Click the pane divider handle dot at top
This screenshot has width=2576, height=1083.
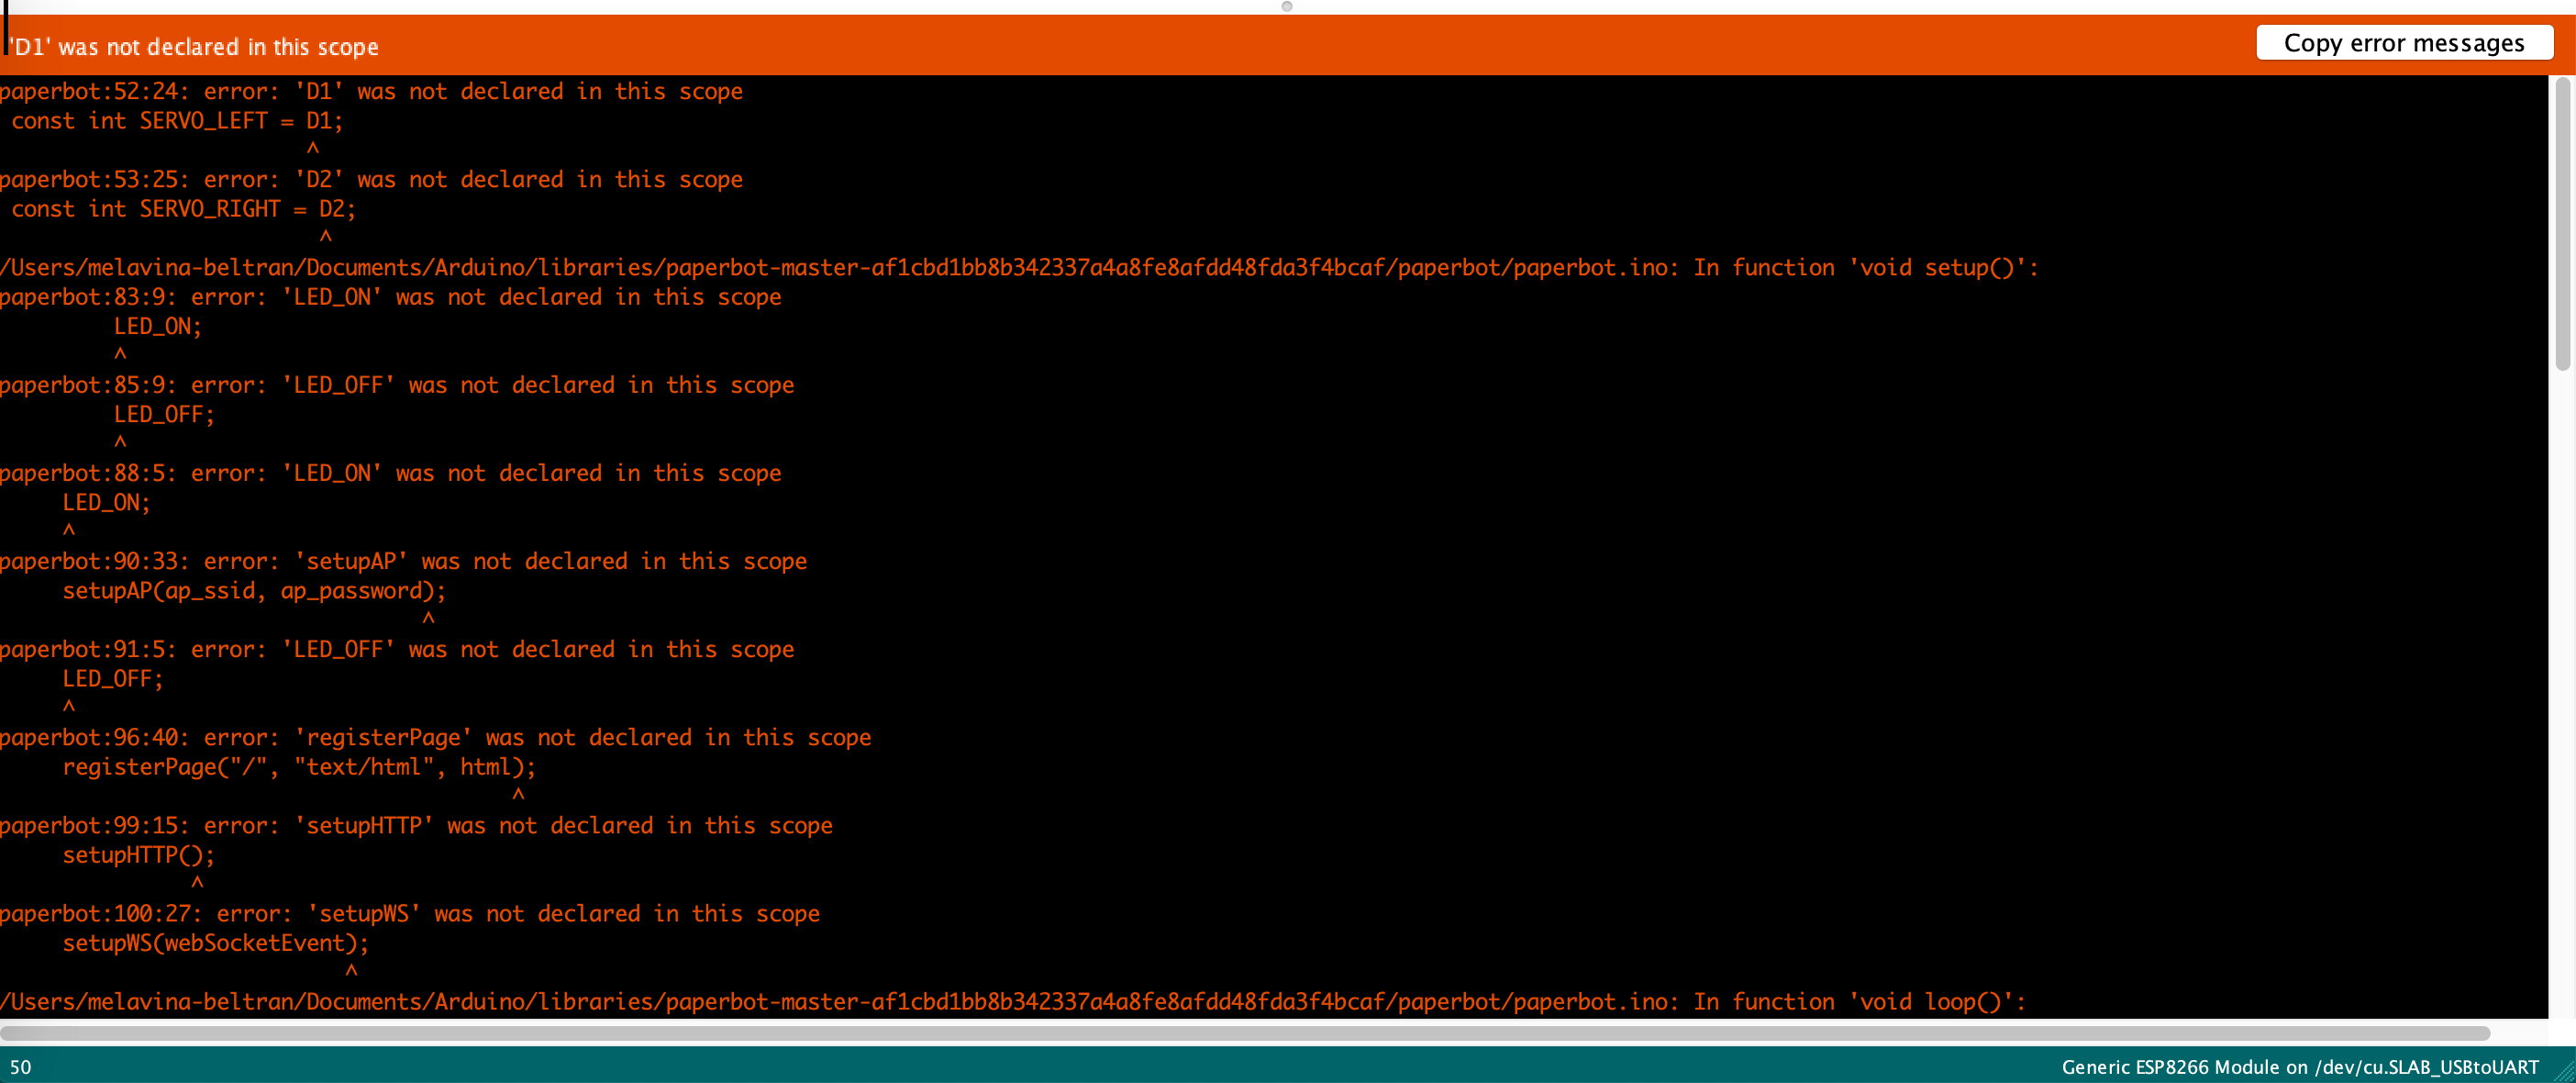(1287, 7)
